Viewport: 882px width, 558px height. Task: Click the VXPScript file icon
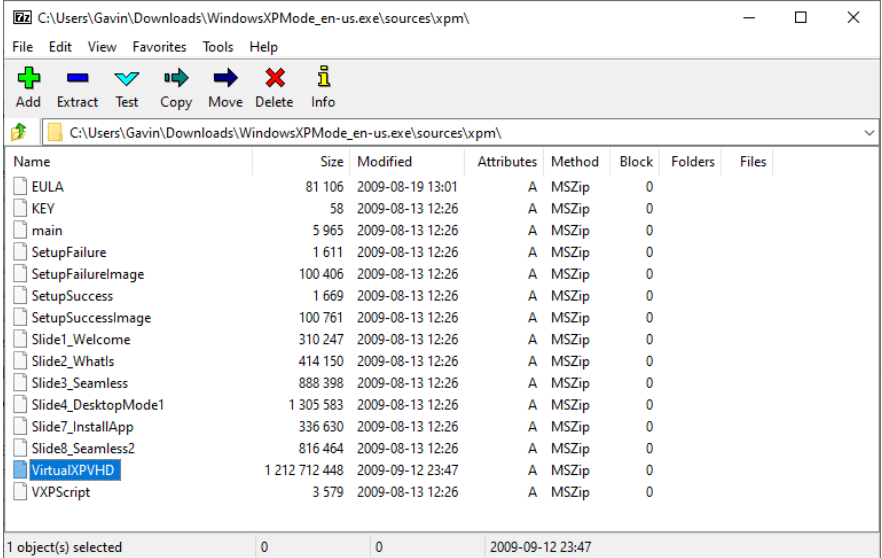[20, 492]
